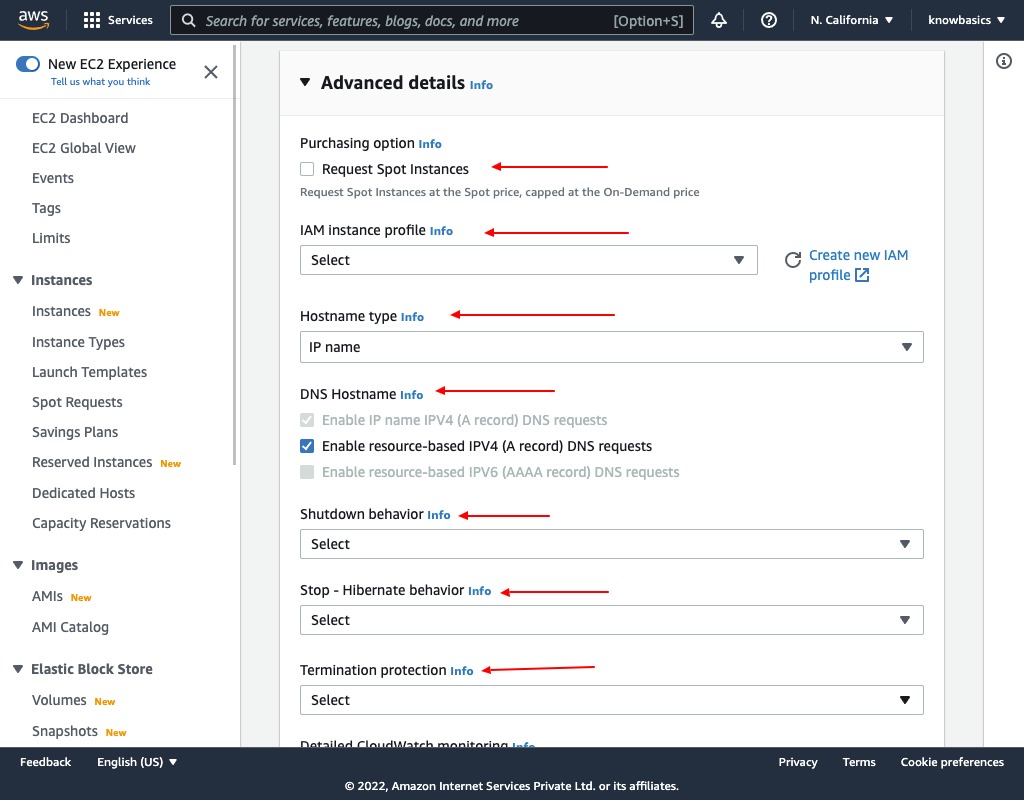Go to EC2 Dashboard
This screenshot has width=1024, height=800.
point(80,118)
